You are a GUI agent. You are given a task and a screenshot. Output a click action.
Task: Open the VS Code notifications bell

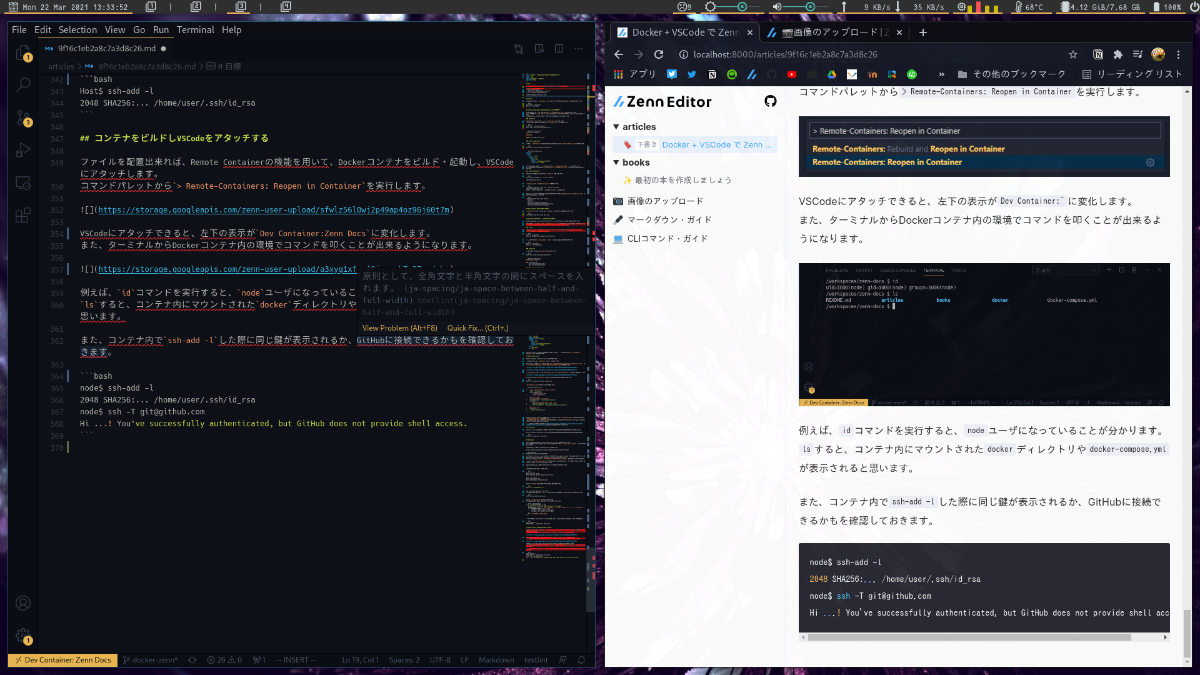point(581,660)
